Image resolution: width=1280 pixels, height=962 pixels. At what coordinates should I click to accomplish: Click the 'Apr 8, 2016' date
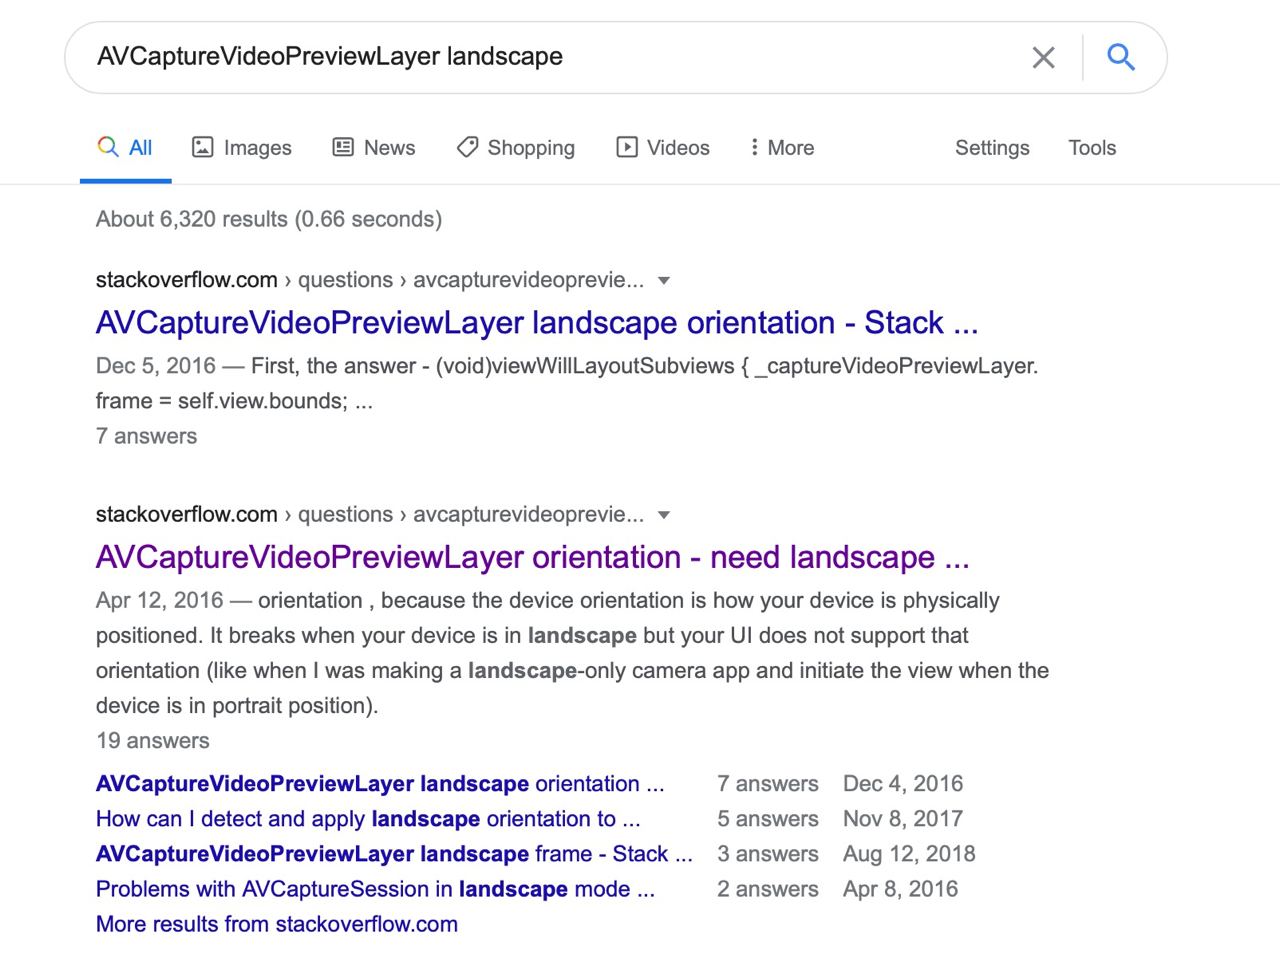coord(900,889)
